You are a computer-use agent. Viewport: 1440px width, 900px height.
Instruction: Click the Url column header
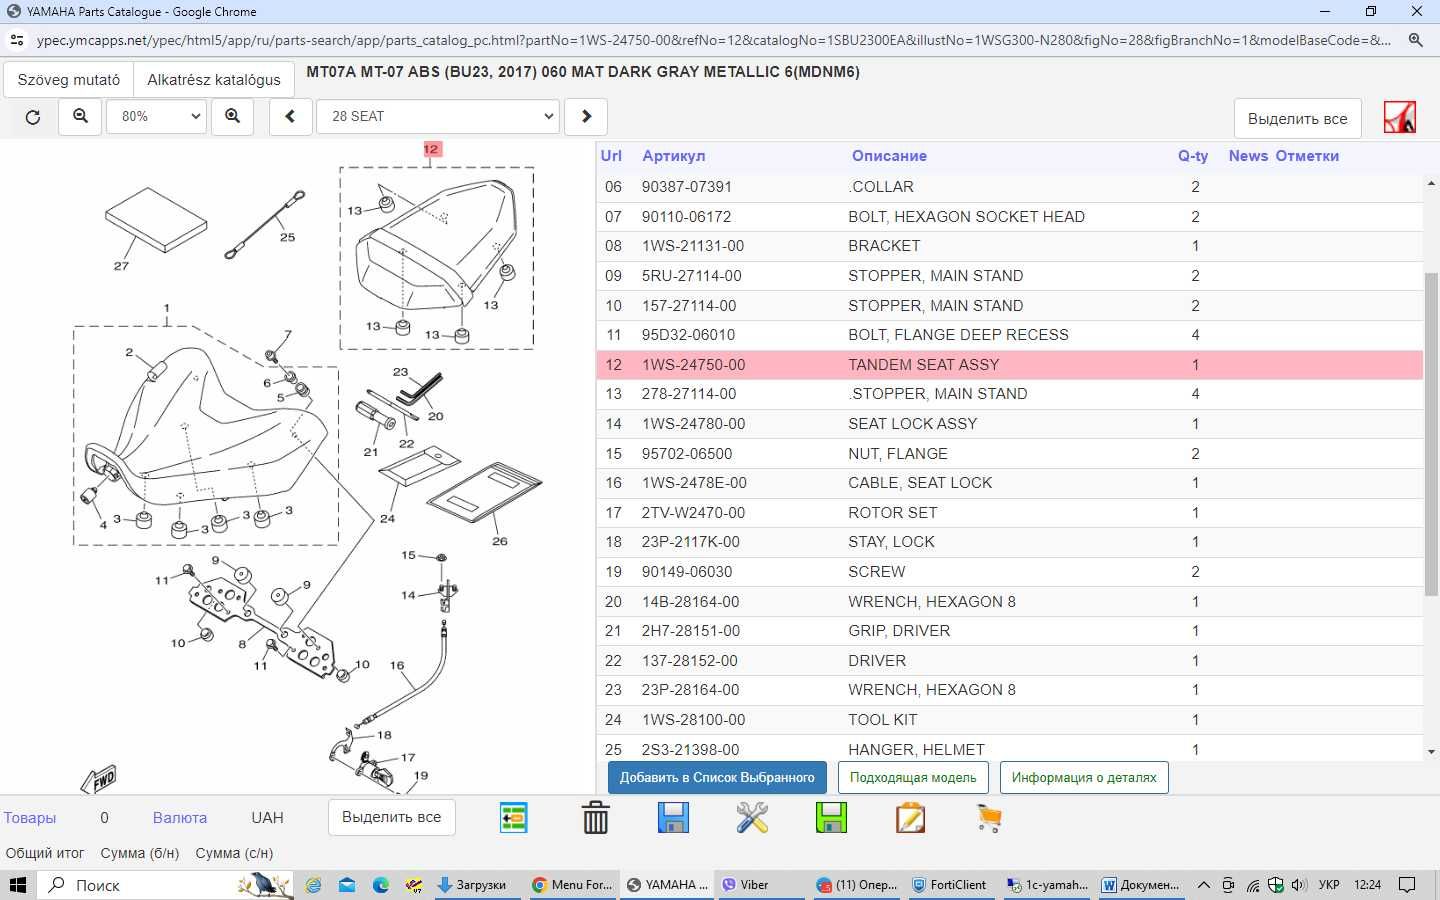(x=611, y=156)
